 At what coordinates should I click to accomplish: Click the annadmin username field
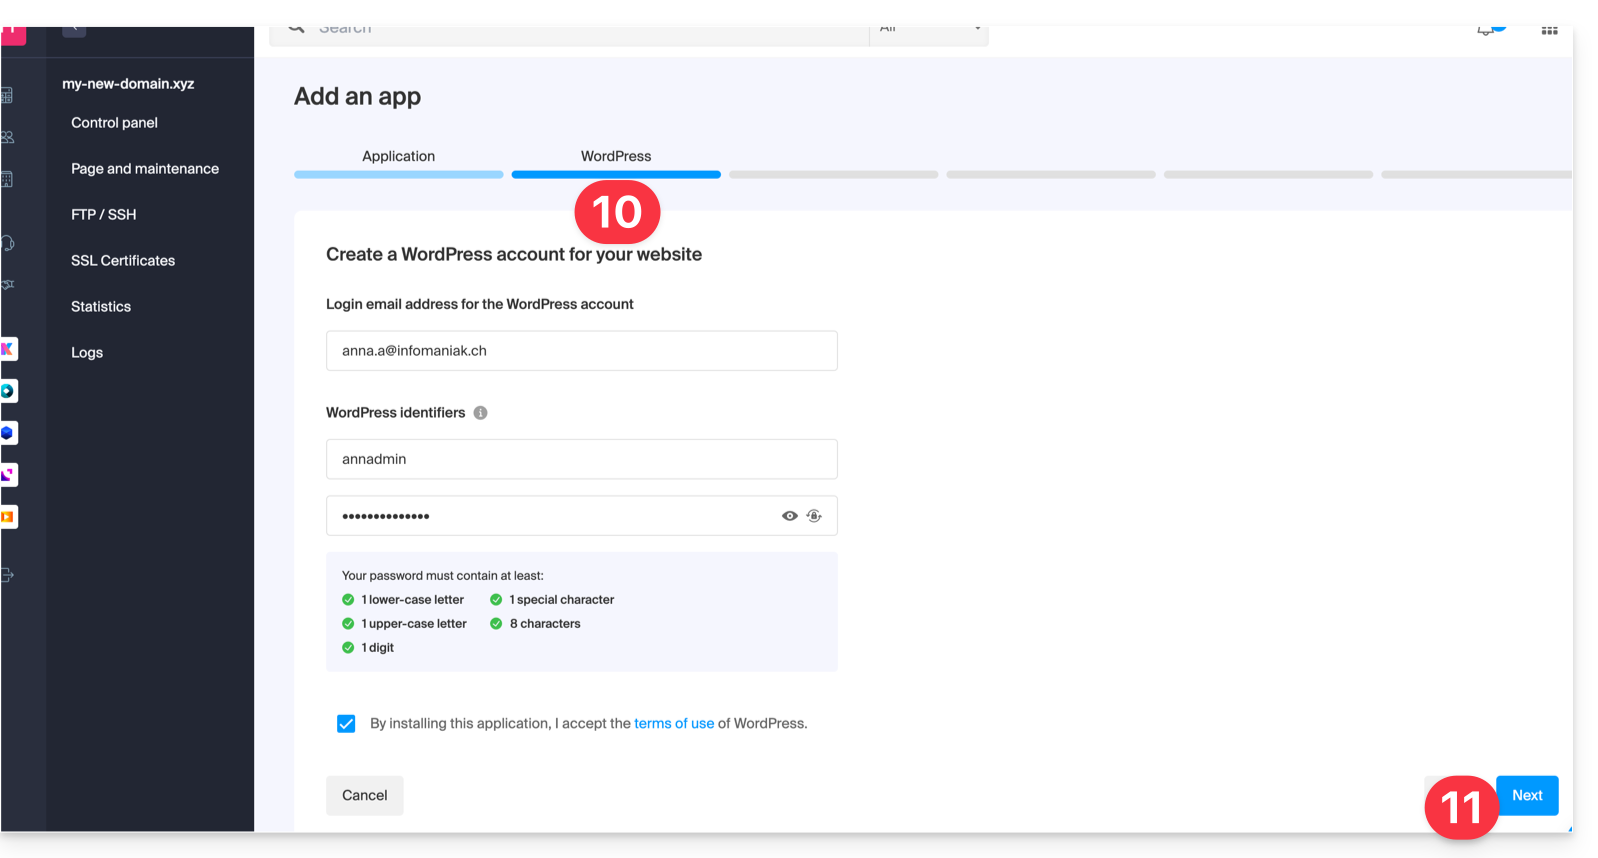582,459
